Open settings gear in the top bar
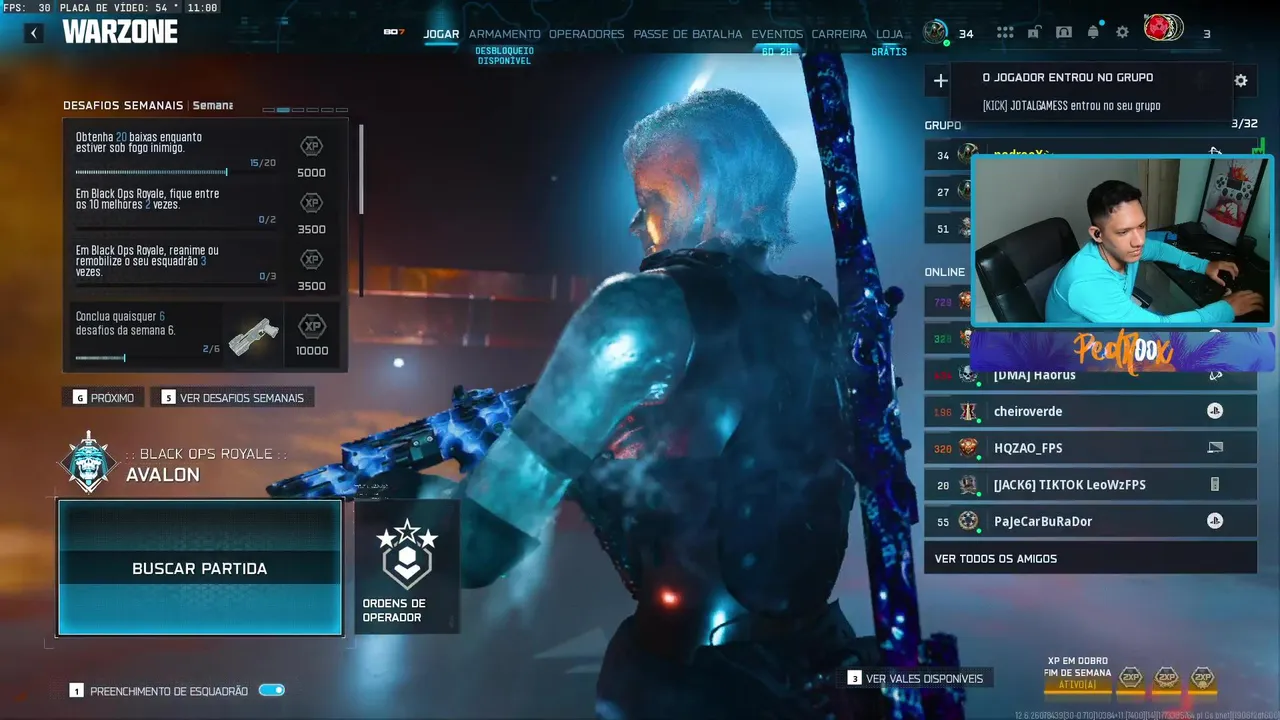Image resolution: width=1280 pixels, height=720 pixels. tap(1122, 32)
